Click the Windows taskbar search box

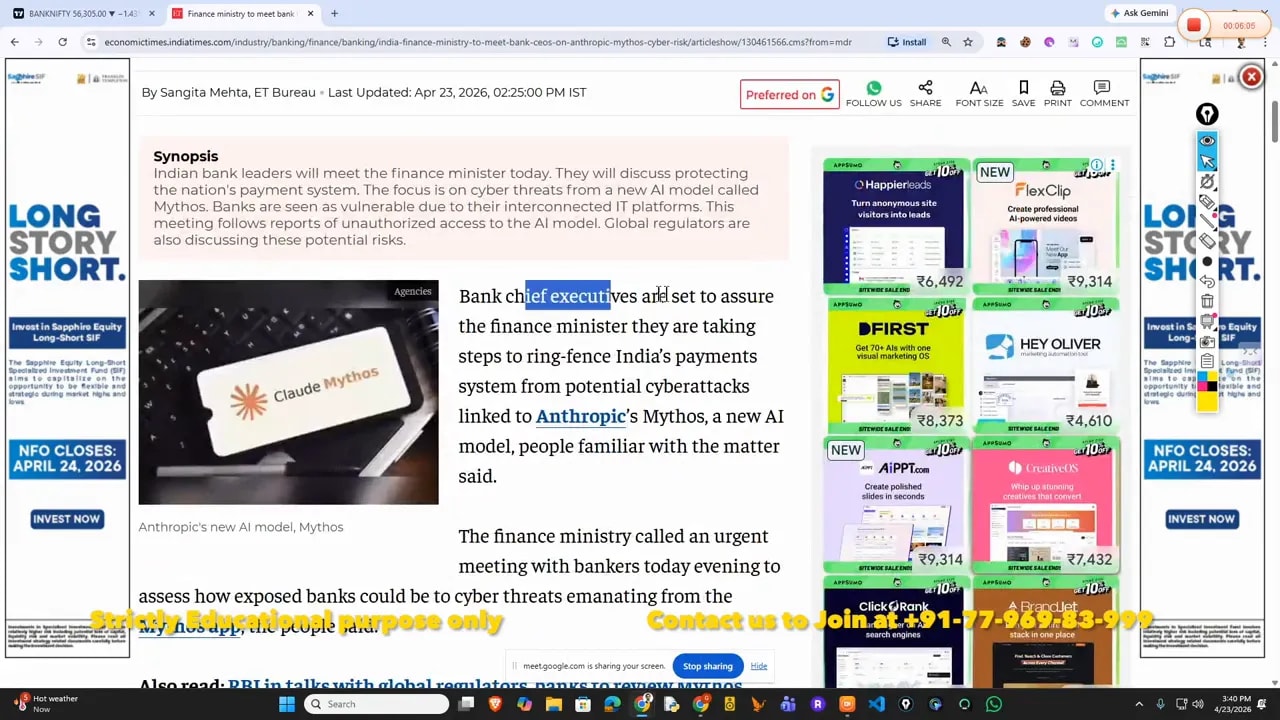pyautogui.click(x=376, y=704)
